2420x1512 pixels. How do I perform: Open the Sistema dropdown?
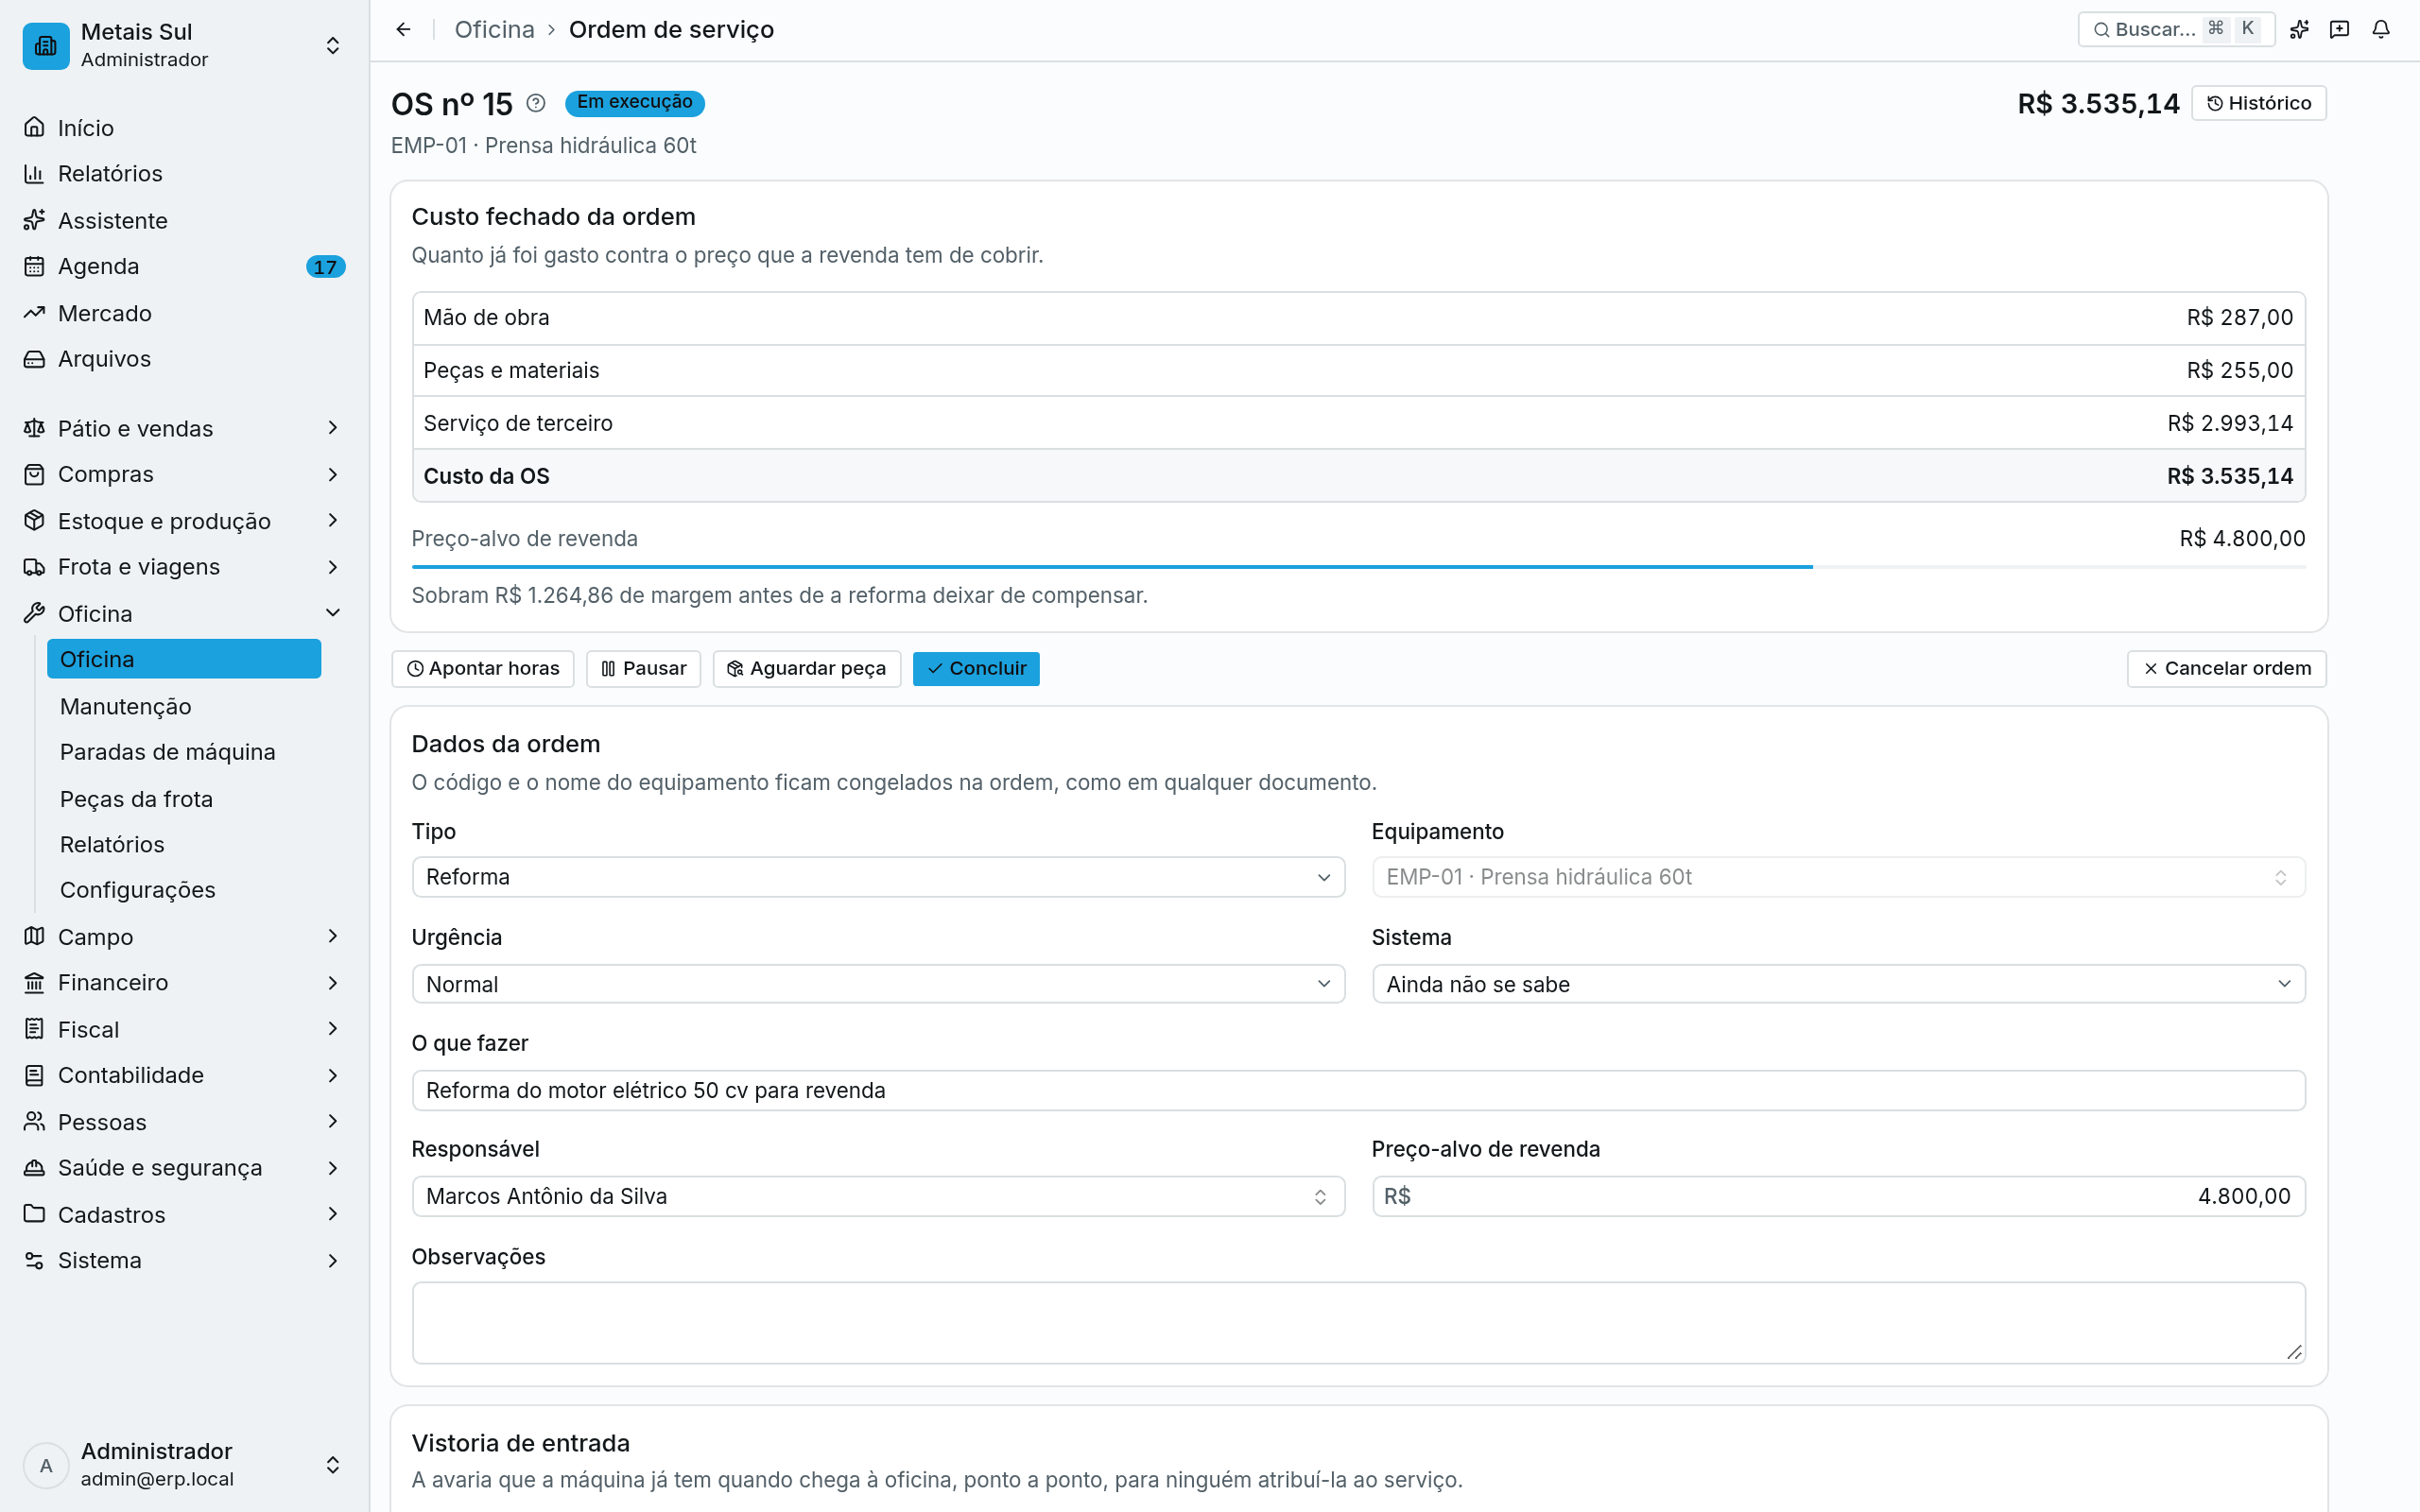(1838, 984)
